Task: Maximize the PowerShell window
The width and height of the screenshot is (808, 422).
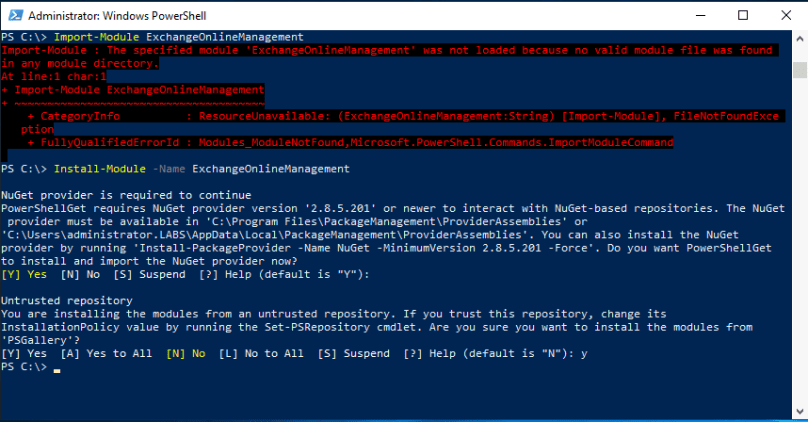Action: (x=741, y=16)
